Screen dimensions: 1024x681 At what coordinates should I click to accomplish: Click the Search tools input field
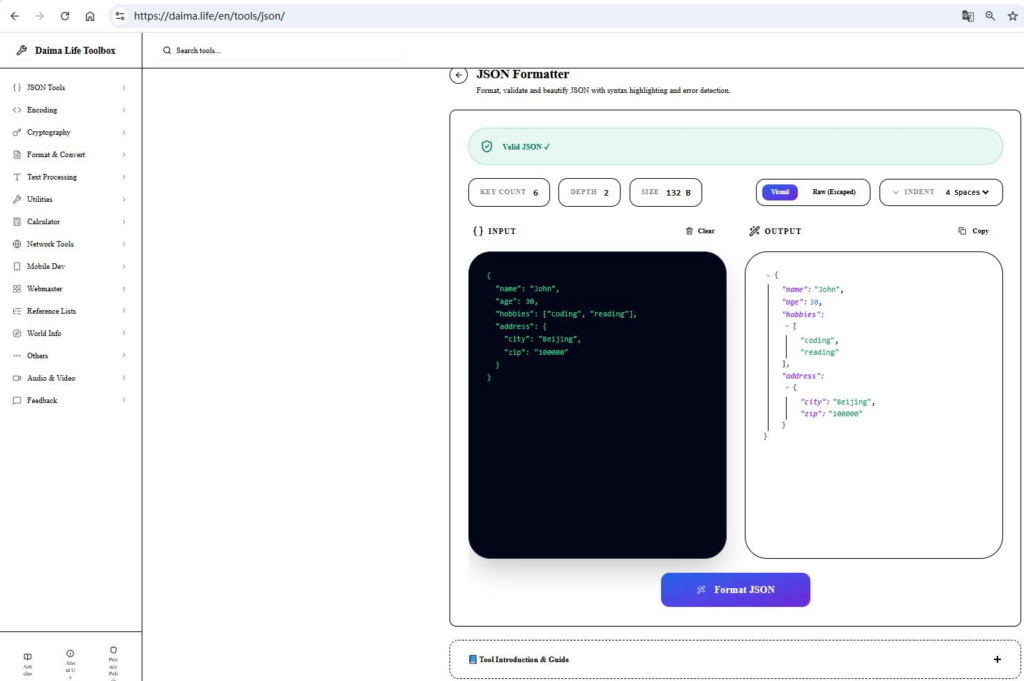281,50
